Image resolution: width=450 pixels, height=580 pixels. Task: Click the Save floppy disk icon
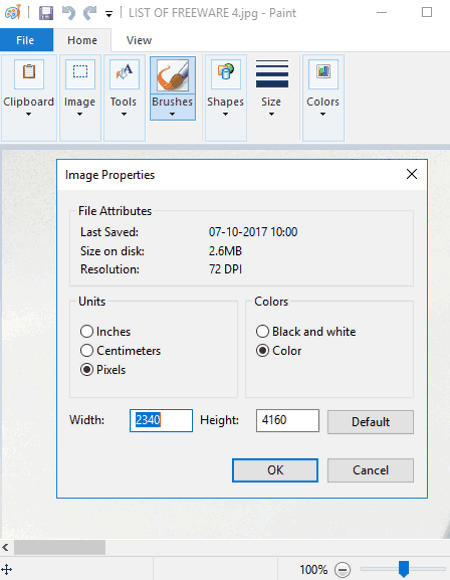pyautogui.click(x=46, y=13)
